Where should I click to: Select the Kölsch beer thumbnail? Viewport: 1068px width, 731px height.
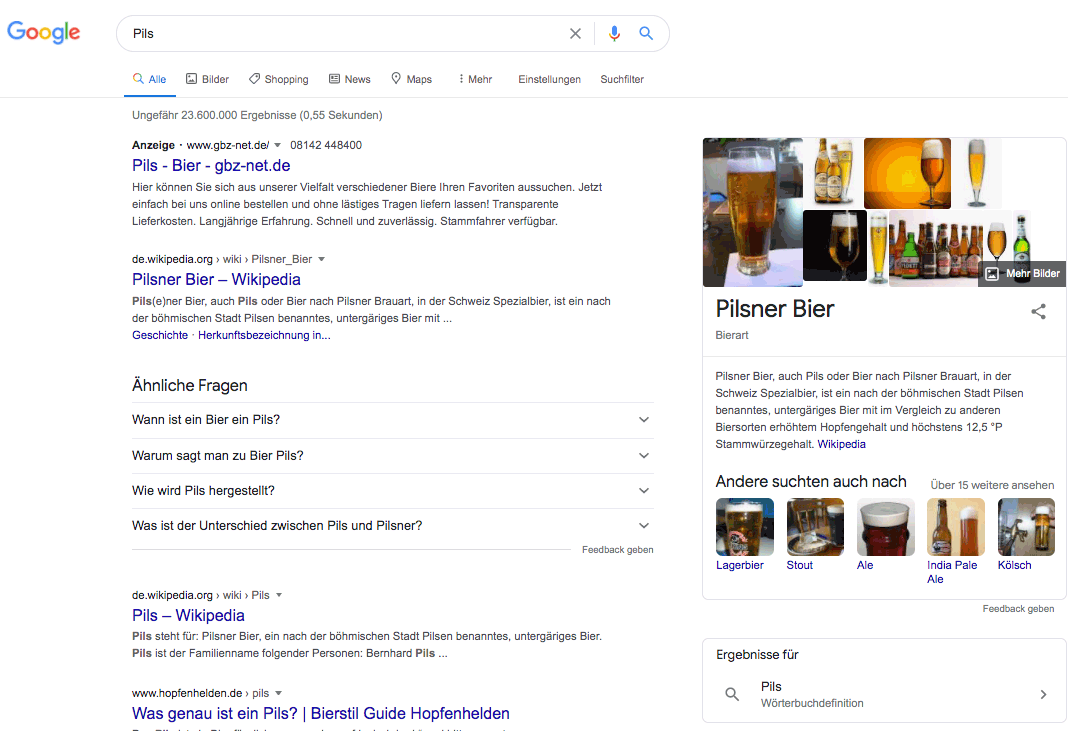(x=1026, y=528)
